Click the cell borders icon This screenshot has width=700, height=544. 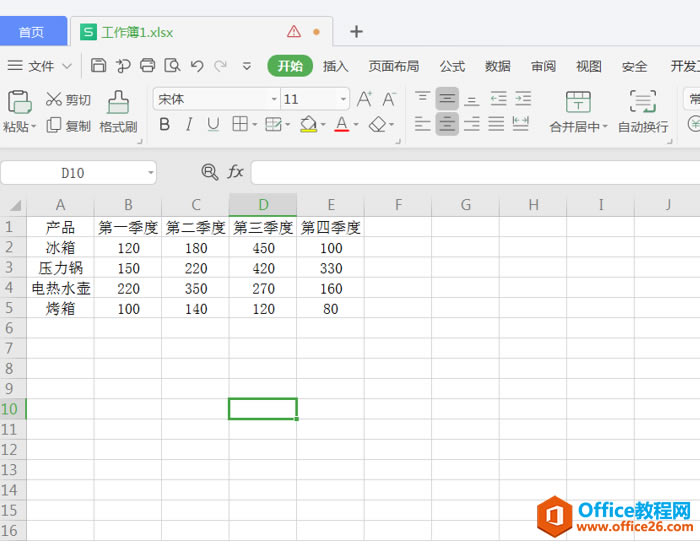pos(240,124)
